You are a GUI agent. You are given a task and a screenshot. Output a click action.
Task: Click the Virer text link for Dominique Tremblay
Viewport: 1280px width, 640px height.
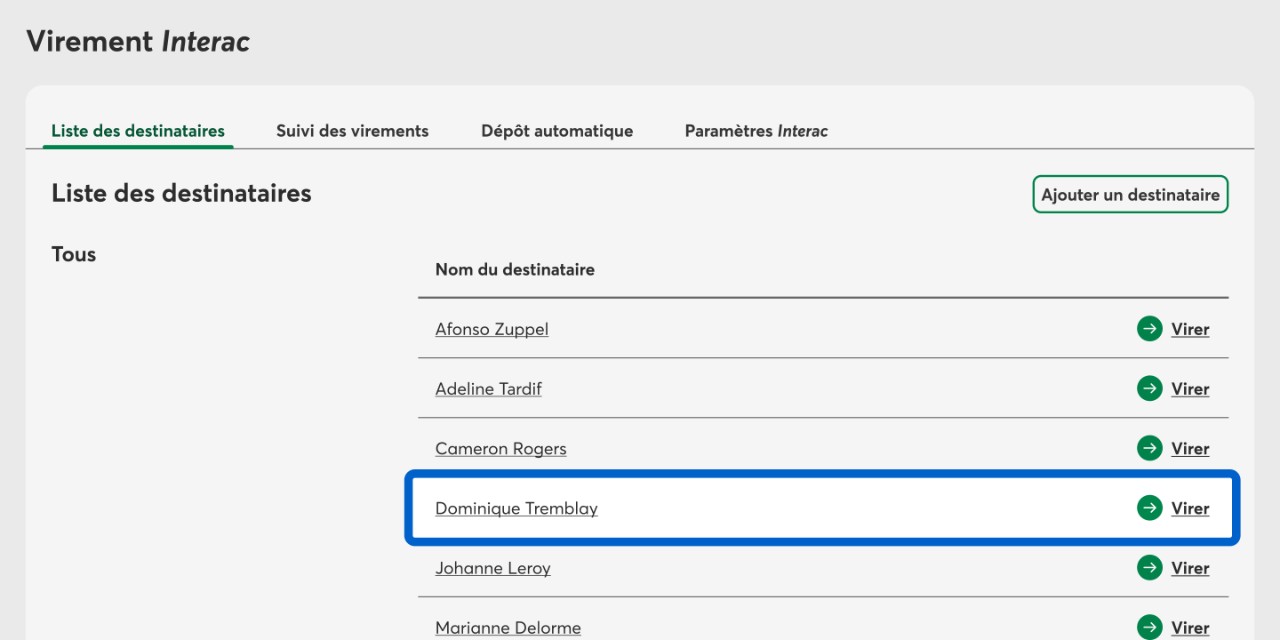pyautogui.click(x=1190, y=509)
